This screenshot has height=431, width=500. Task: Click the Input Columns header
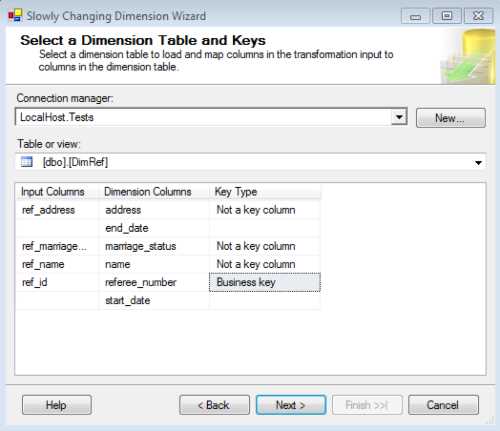click(x=57, y=192)
